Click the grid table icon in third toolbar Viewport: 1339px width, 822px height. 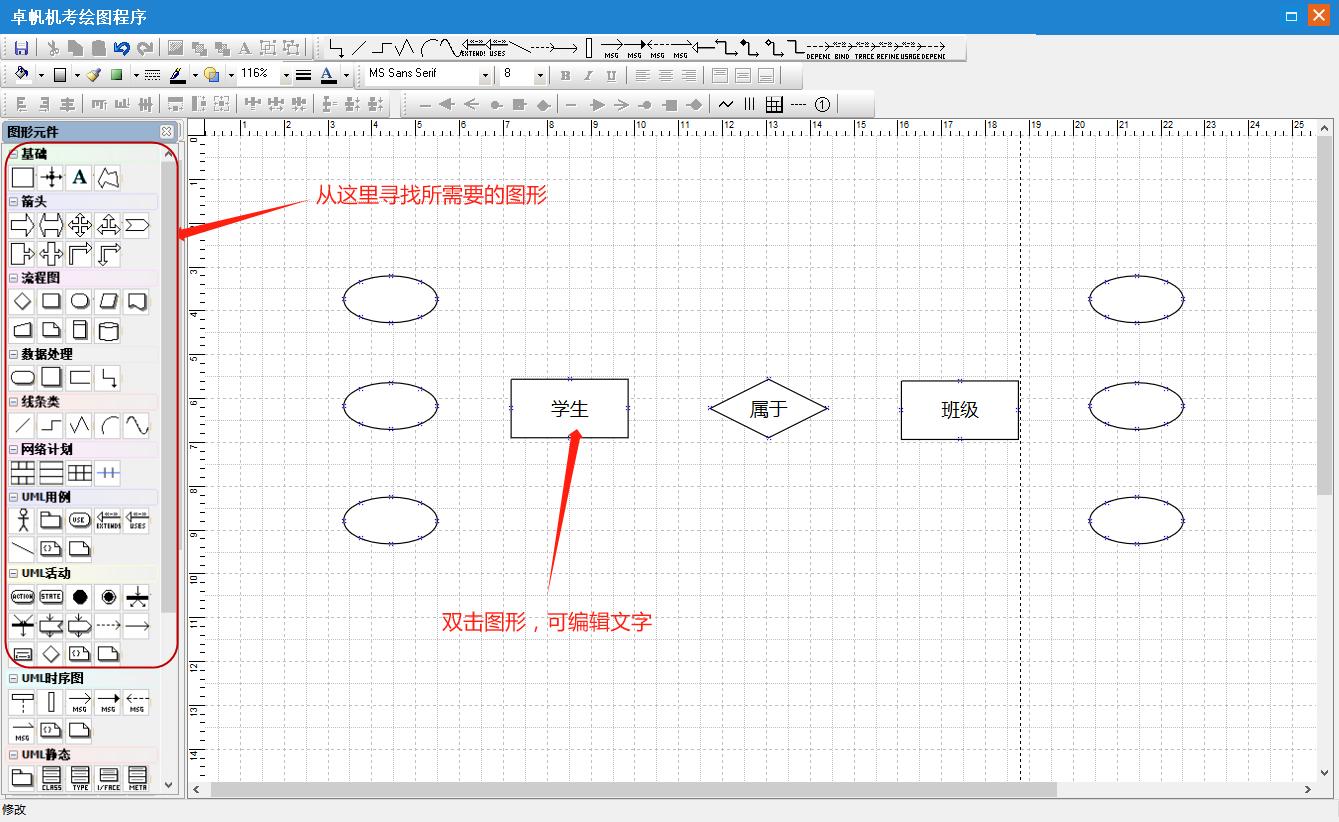(x=774, y=104)
